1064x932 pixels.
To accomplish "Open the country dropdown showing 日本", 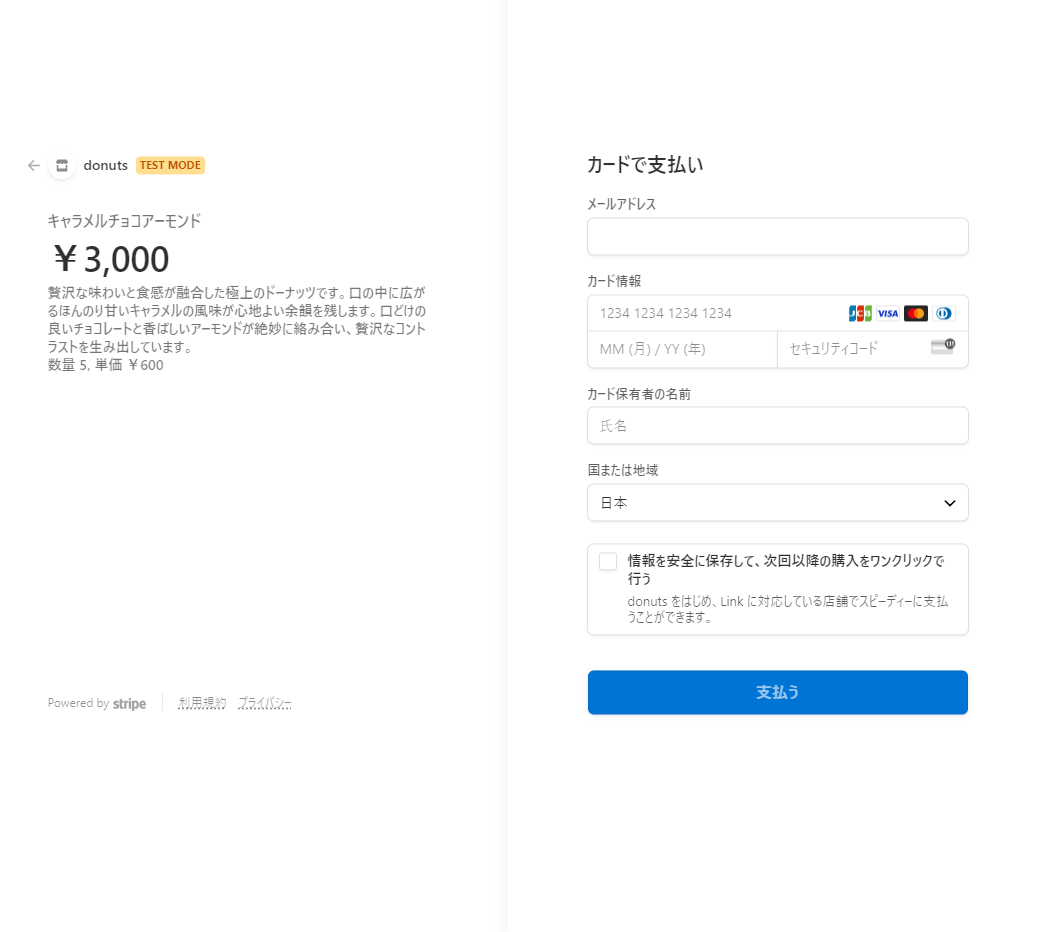I will coord(778,503).
